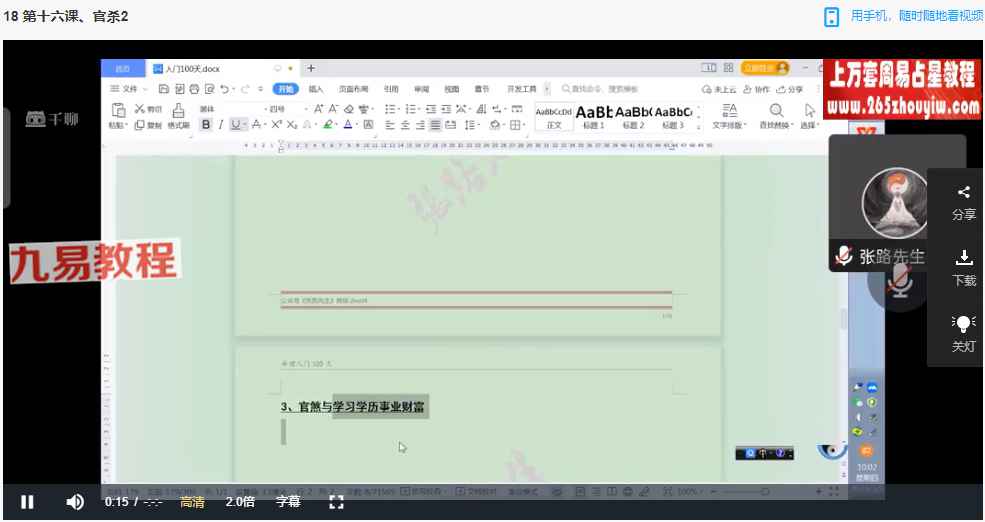The height and width of the screenshot is (522, 985).
Task: Pause the video playback
Action: 27,502
